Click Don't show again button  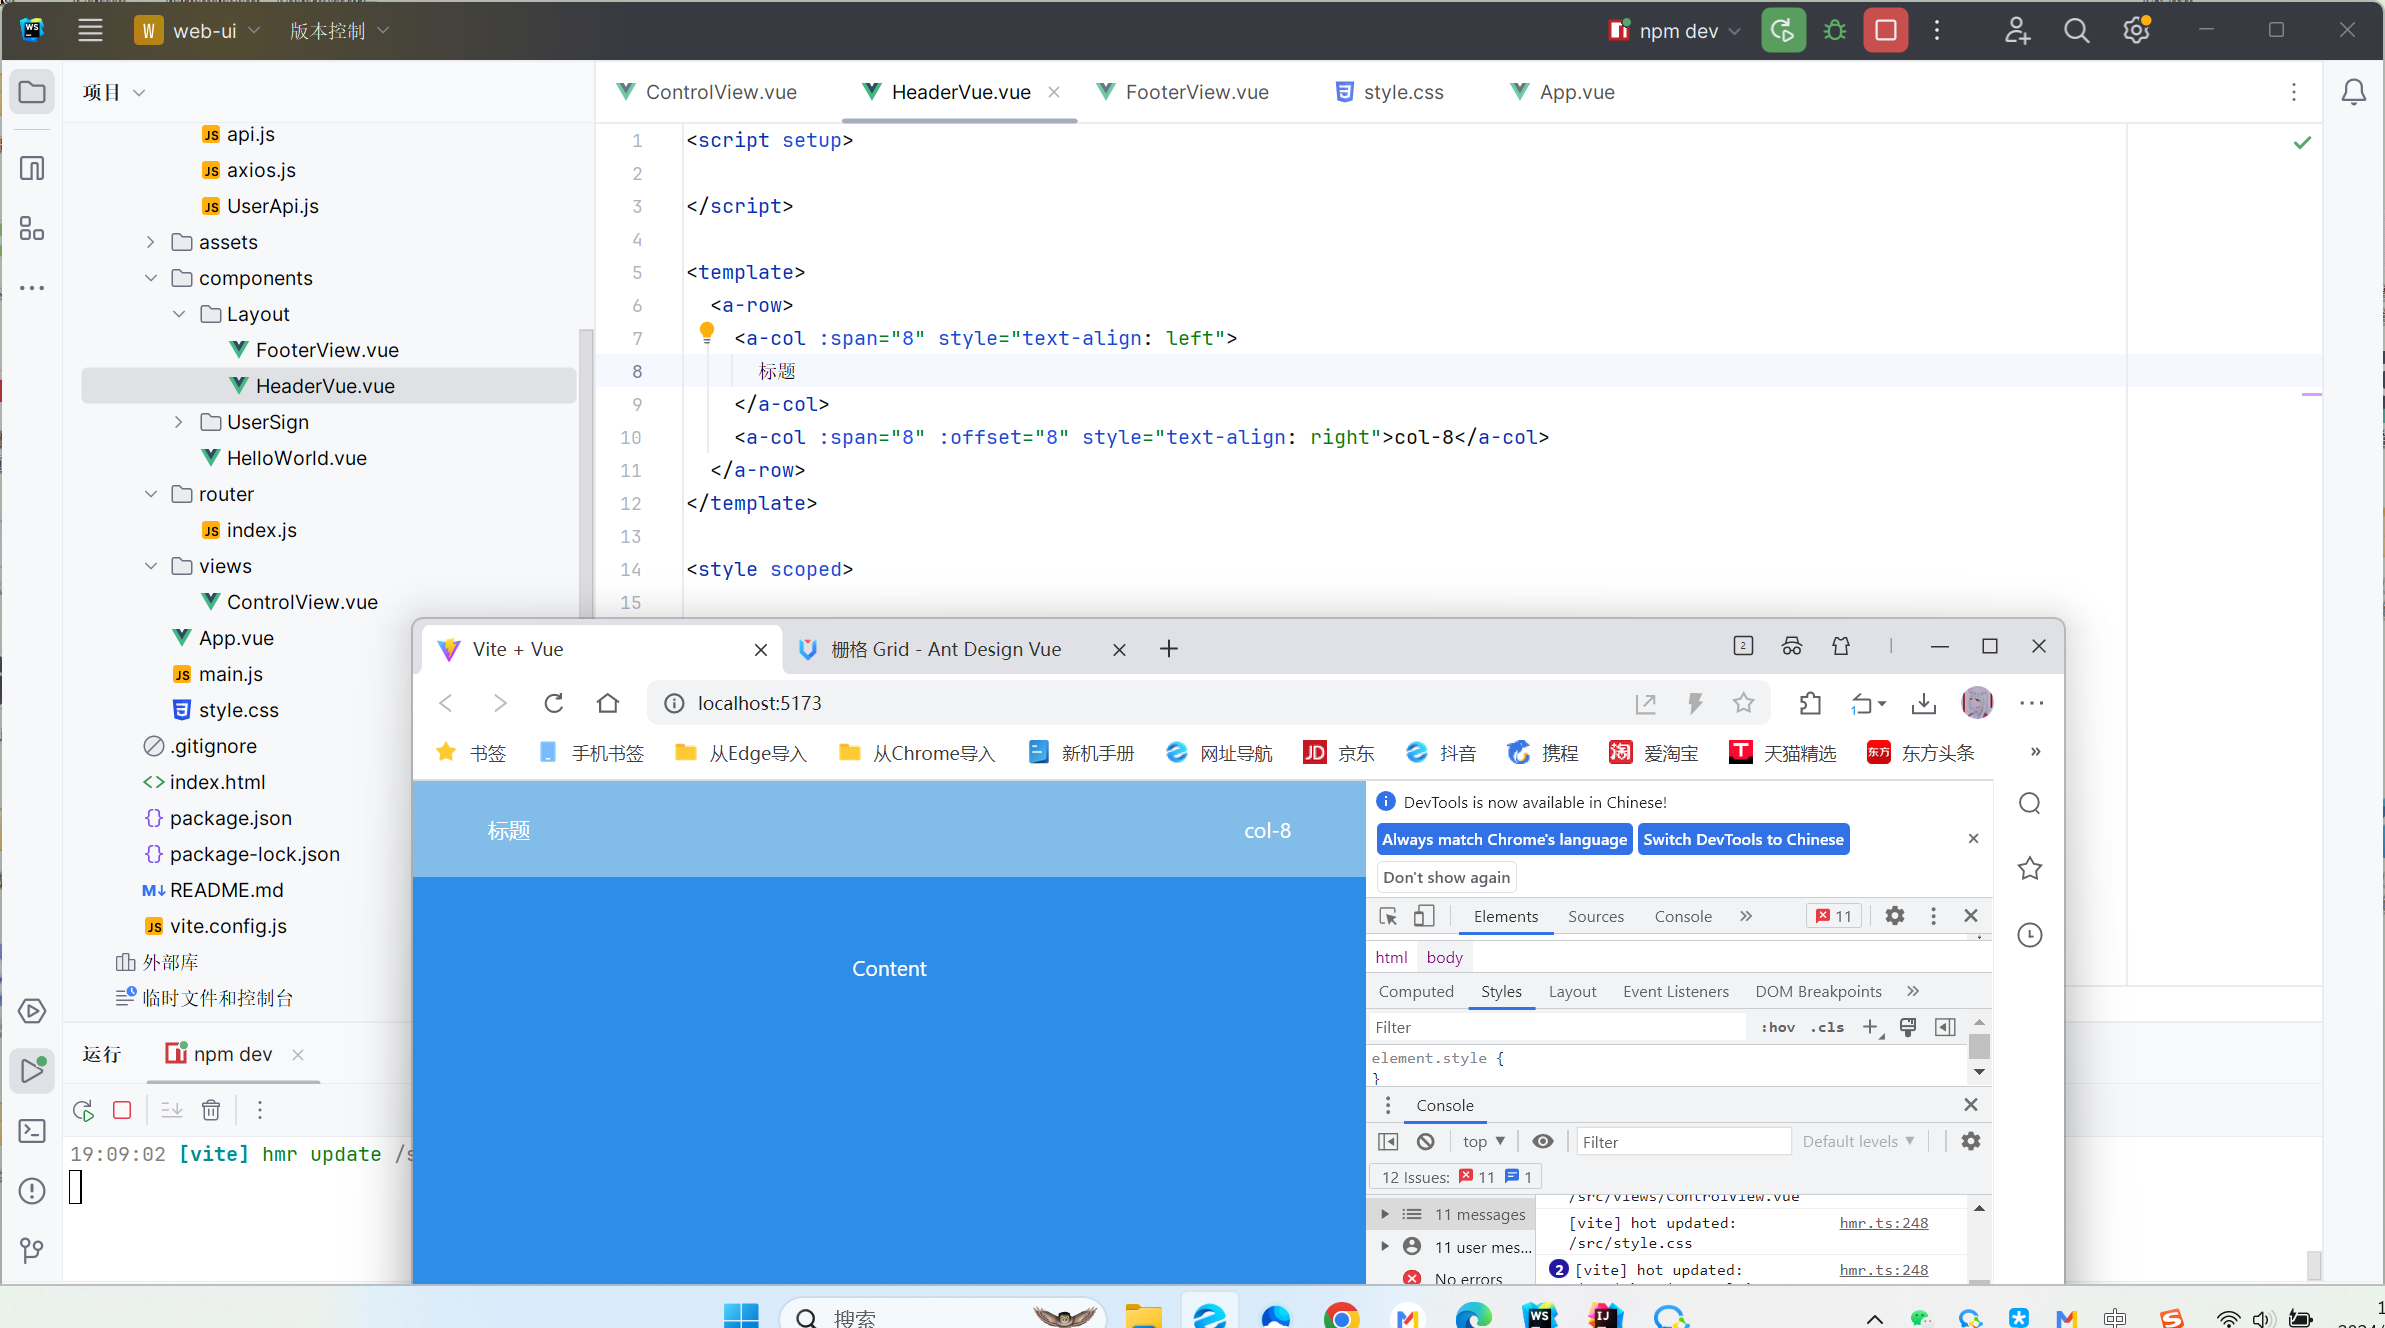tap(1446, 877)
